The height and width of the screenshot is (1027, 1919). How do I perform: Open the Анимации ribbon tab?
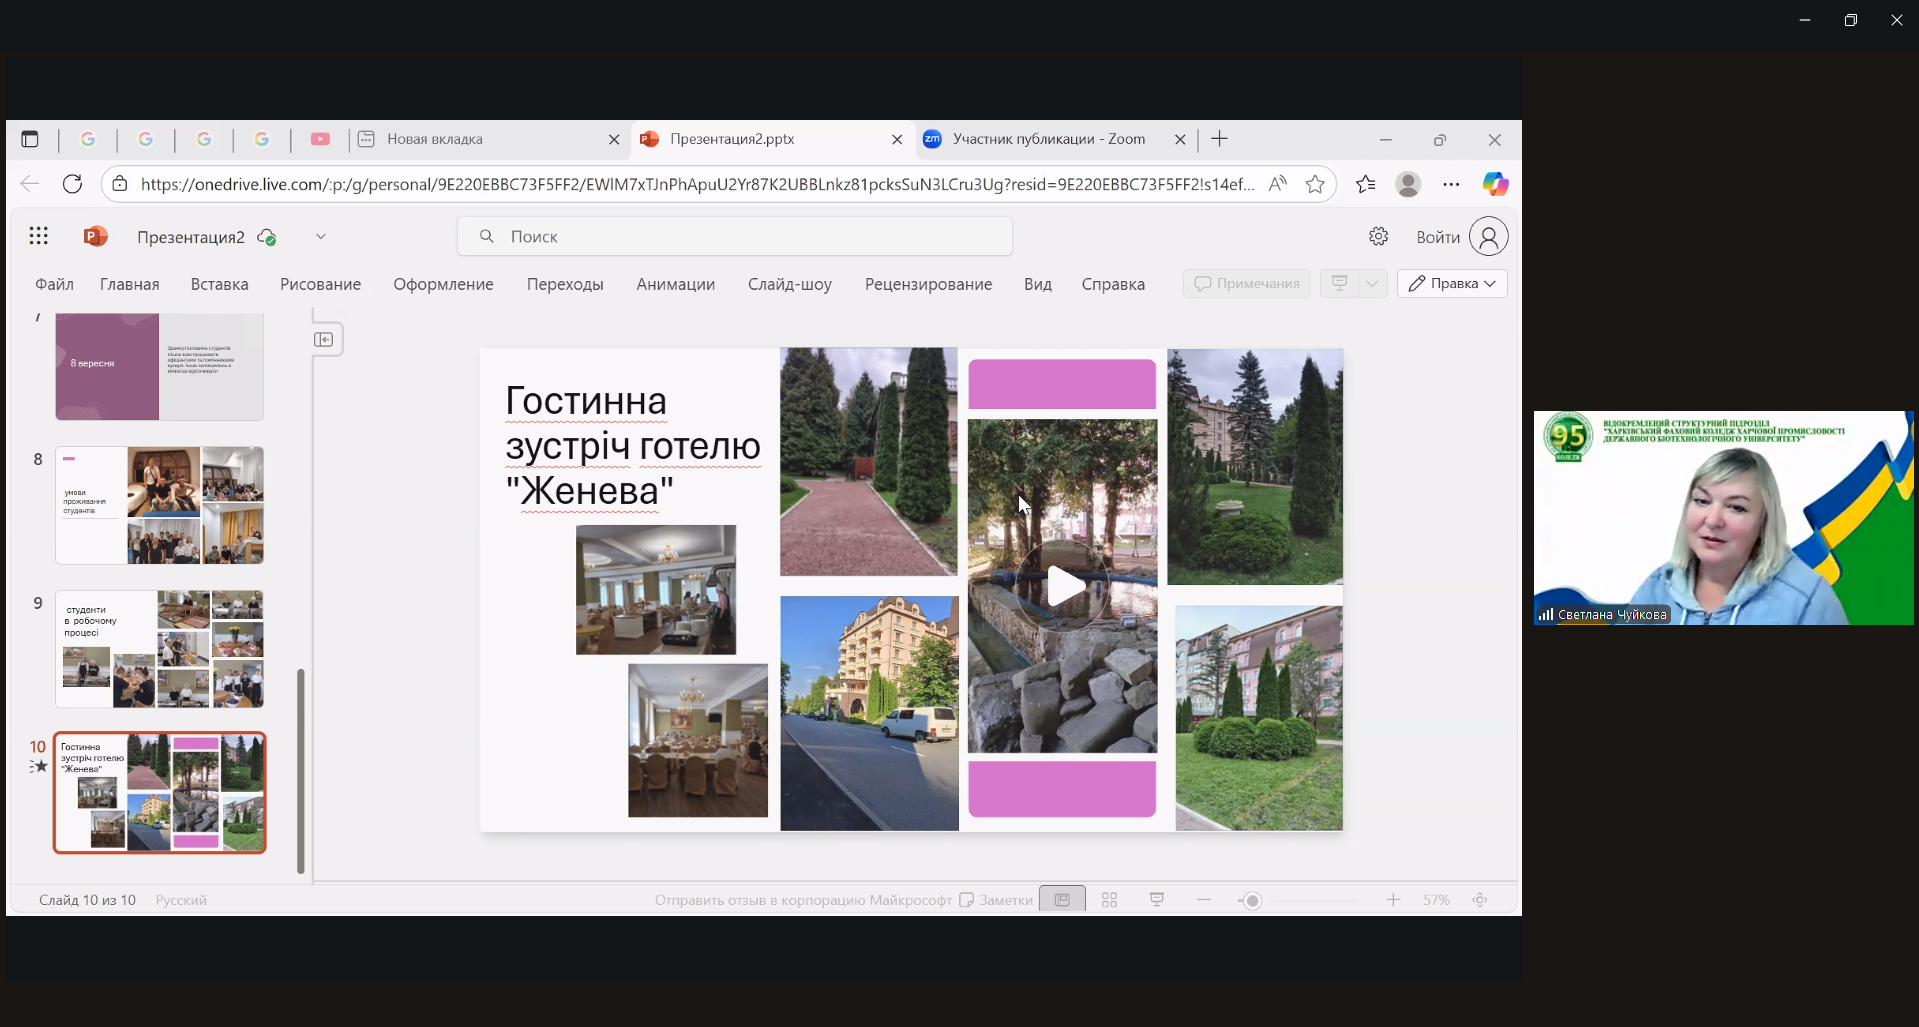click(675, 284)
